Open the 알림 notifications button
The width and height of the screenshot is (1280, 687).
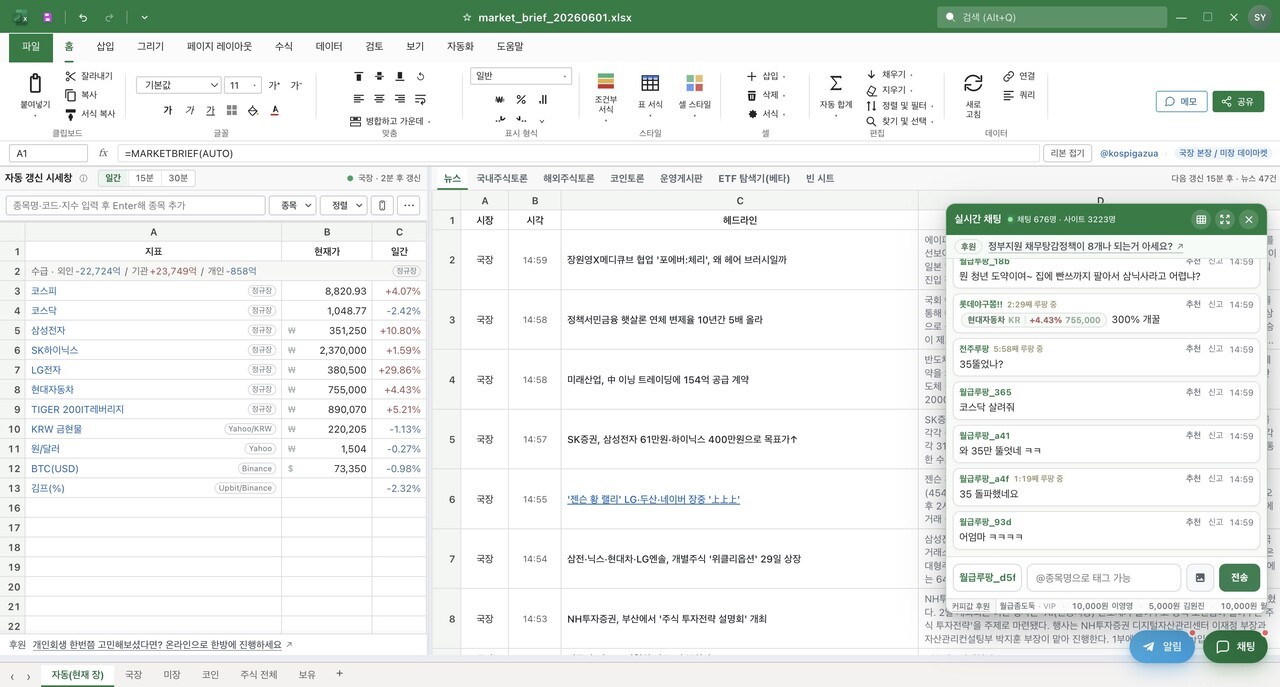[x=1162, y=646]
